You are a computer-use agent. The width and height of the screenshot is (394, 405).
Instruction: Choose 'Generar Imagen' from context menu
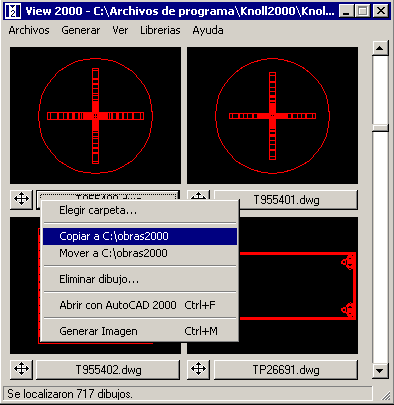[x=140, y=331]
